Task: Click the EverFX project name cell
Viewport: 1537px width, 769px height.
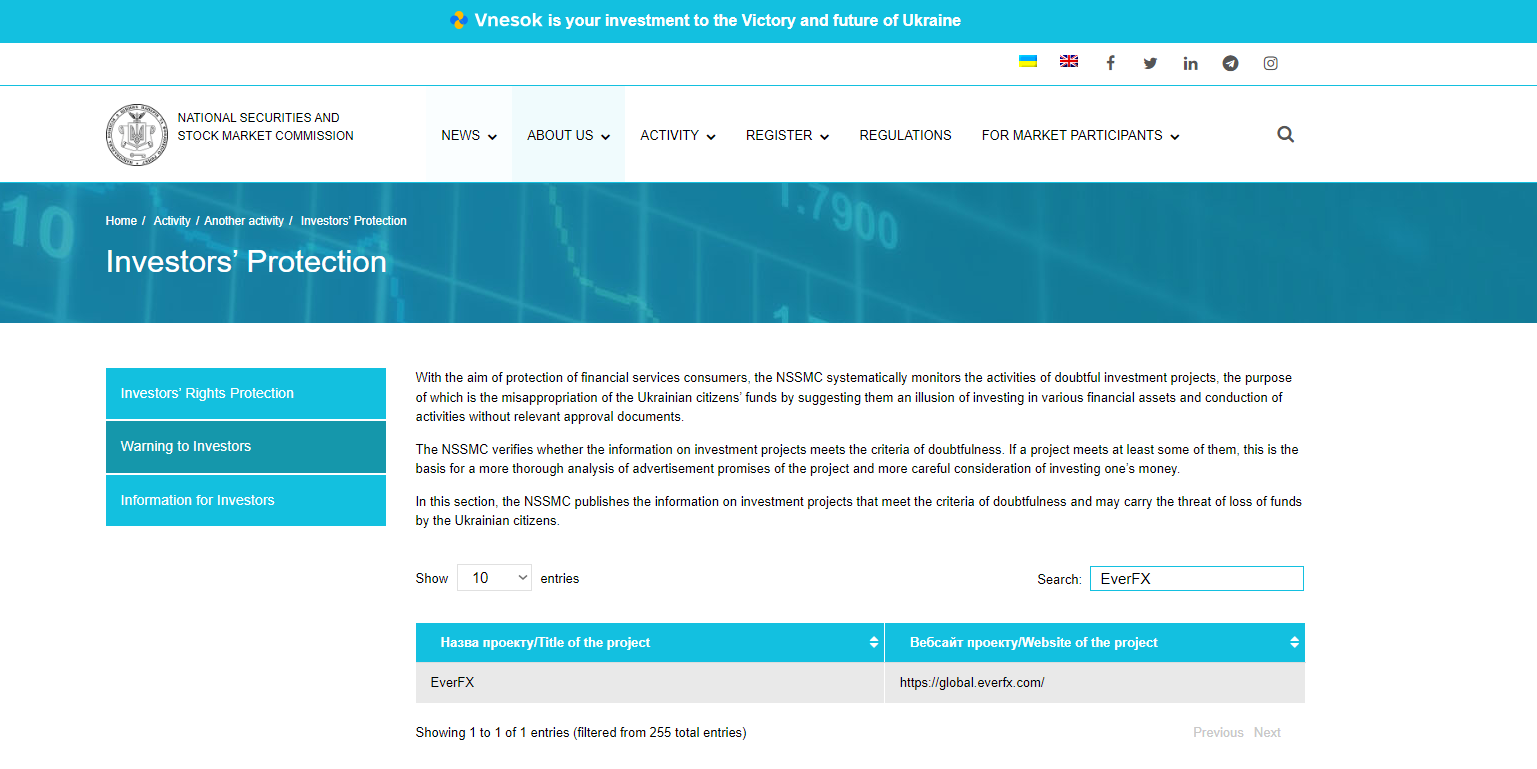Action: 650,682
